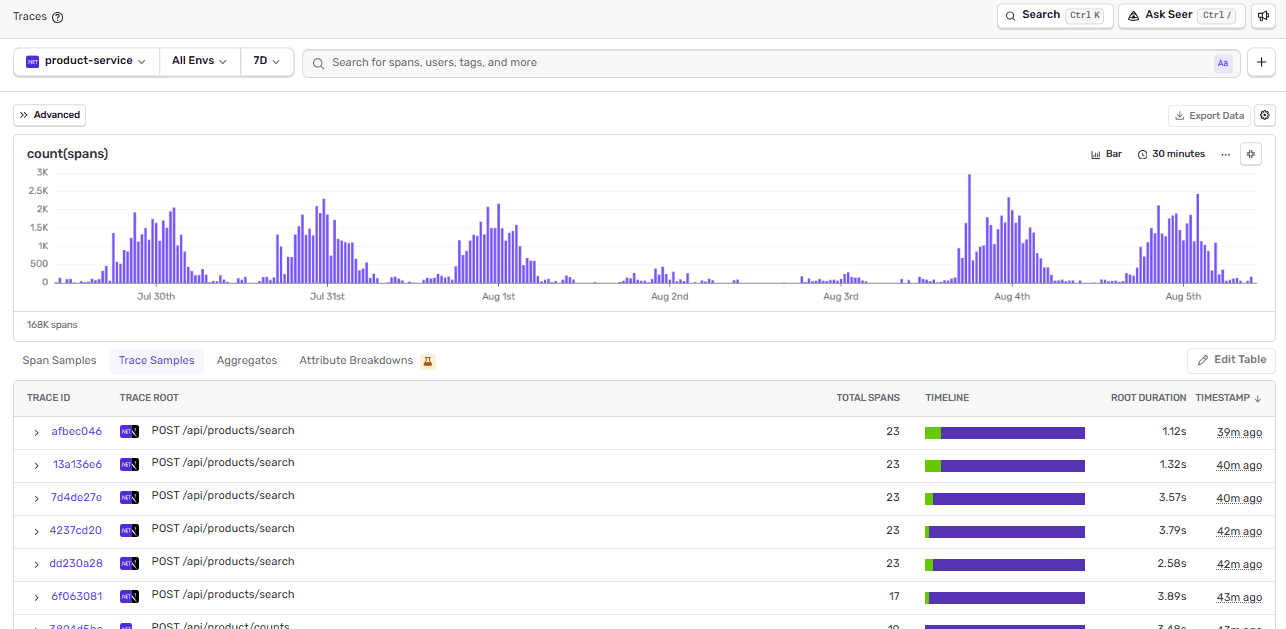
Task: Switch to the Span Samples tab
Action: [x=60, y=361]
